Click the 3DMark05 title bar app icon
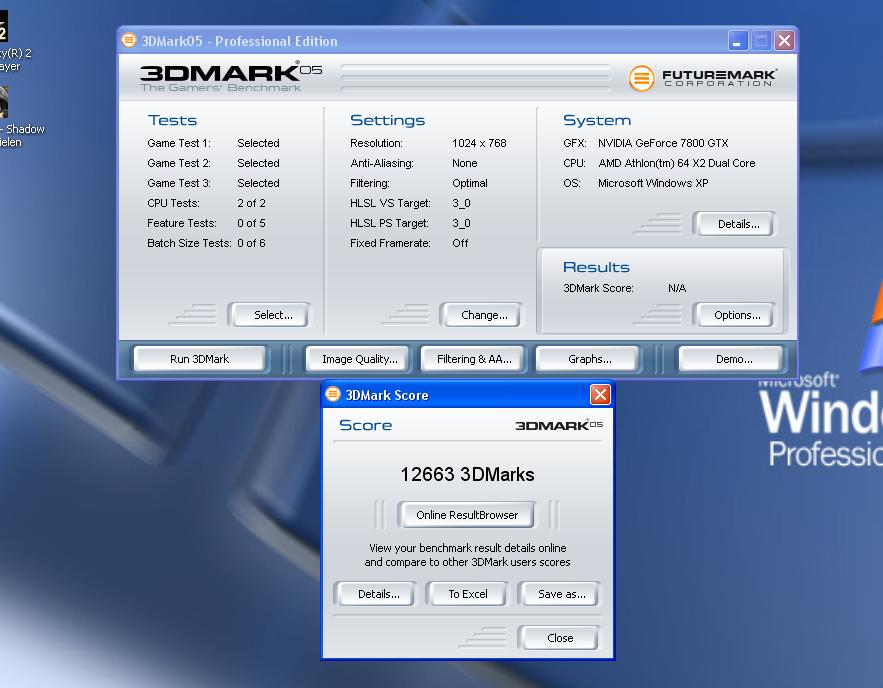 tap(129, 40)
